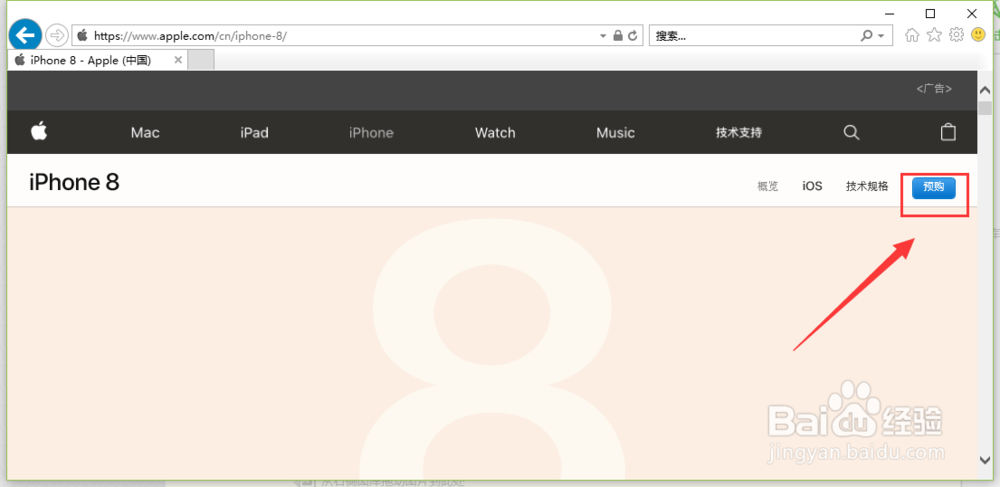This screenshot has width=1000, height=487.
Task: Click the search magnifier in browser search box
Action: tap(866, 36)
